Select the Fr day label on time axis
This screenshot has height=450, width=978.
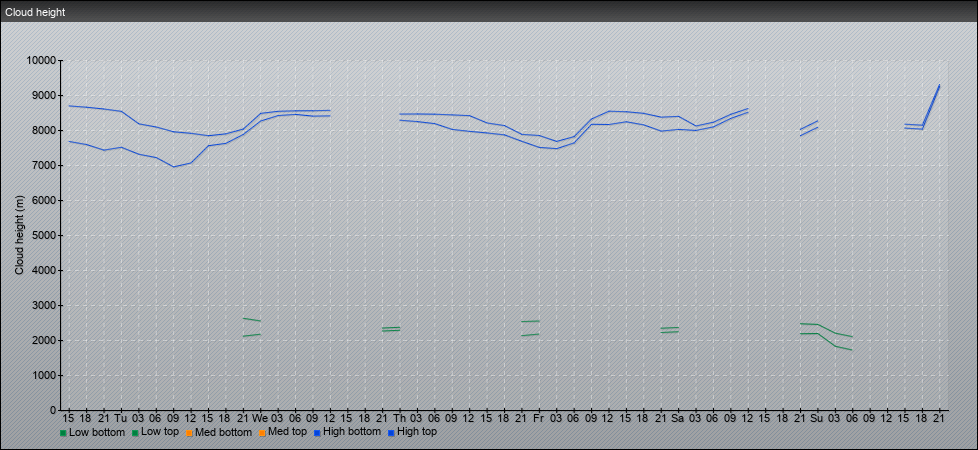[538, 417]
